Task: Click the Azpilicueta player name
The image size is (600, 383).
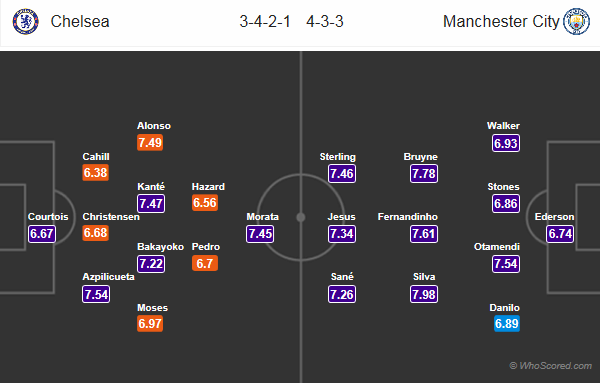Action: tap(108, 277)
